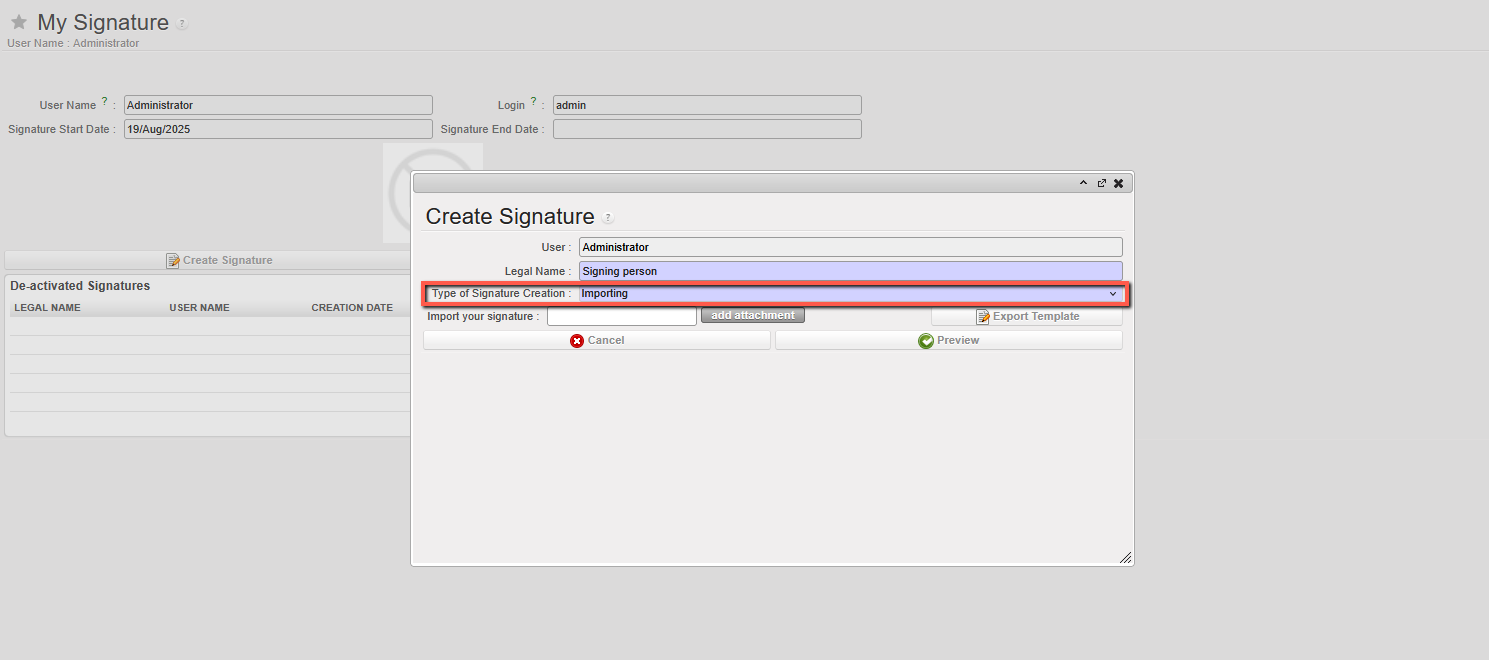Mark My Signature page as favorite star
The height and width of the screenshot is (660, 1489).
(18, 22)
